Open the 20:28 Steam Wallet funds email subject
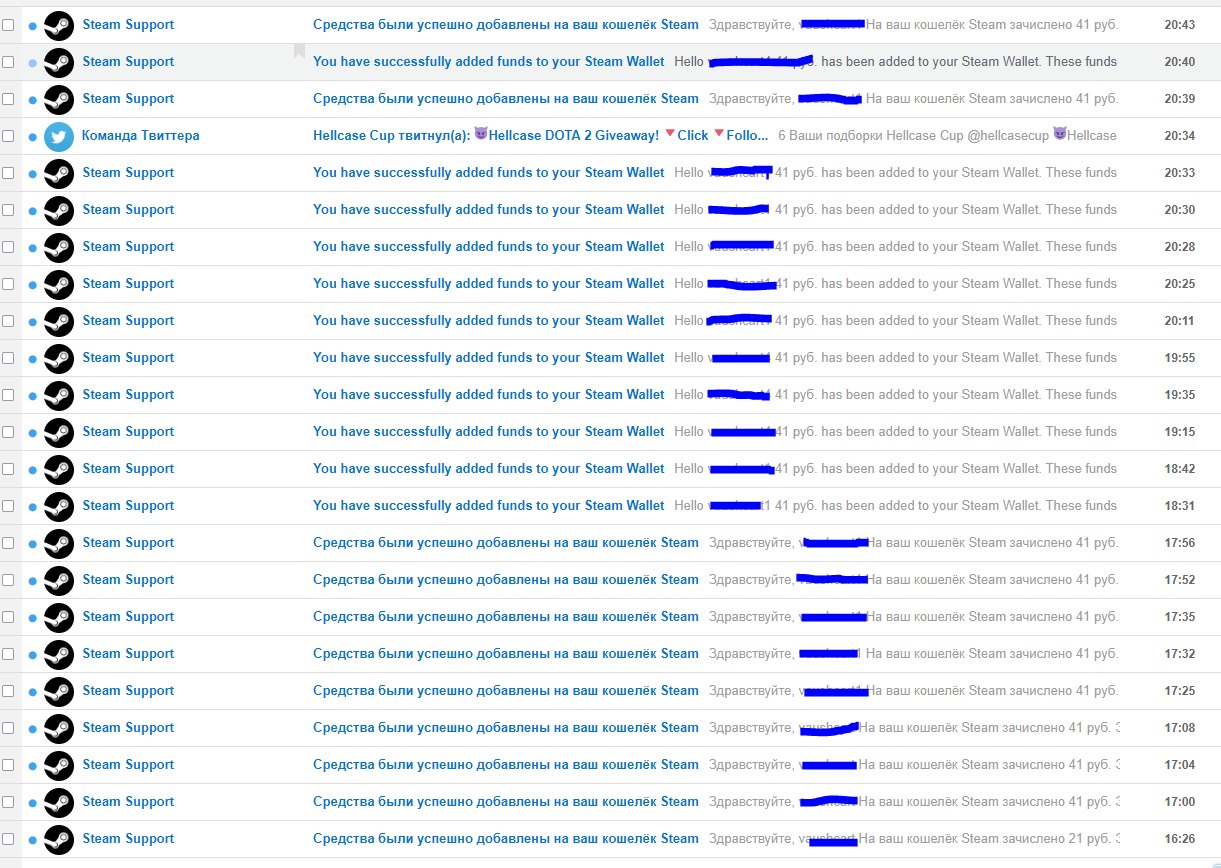The width and height of the screenshot is (1221, 868). (x=488, y=247)
